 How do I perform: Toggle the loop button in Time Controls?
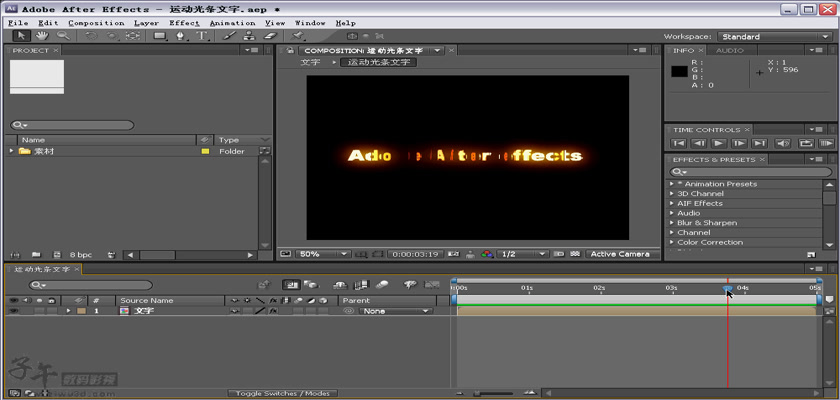tap(805, 143)
